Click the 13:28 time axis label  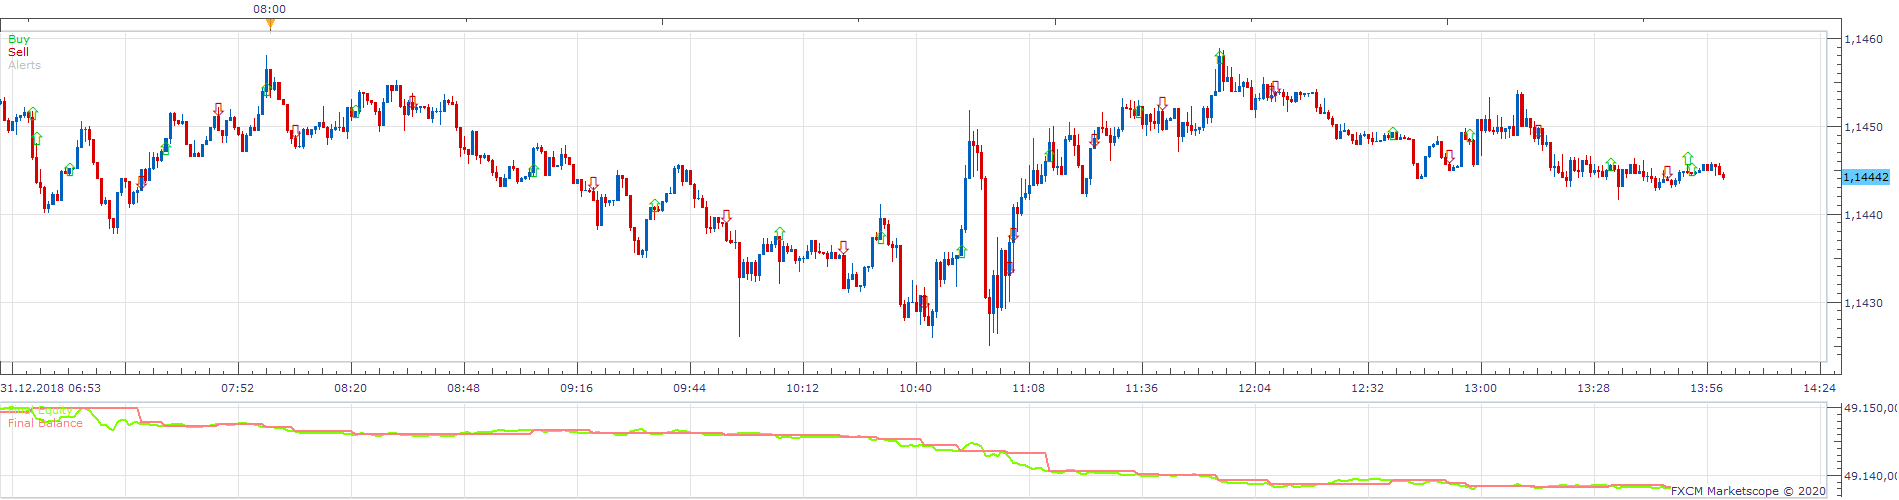[x=1594, y=388]
